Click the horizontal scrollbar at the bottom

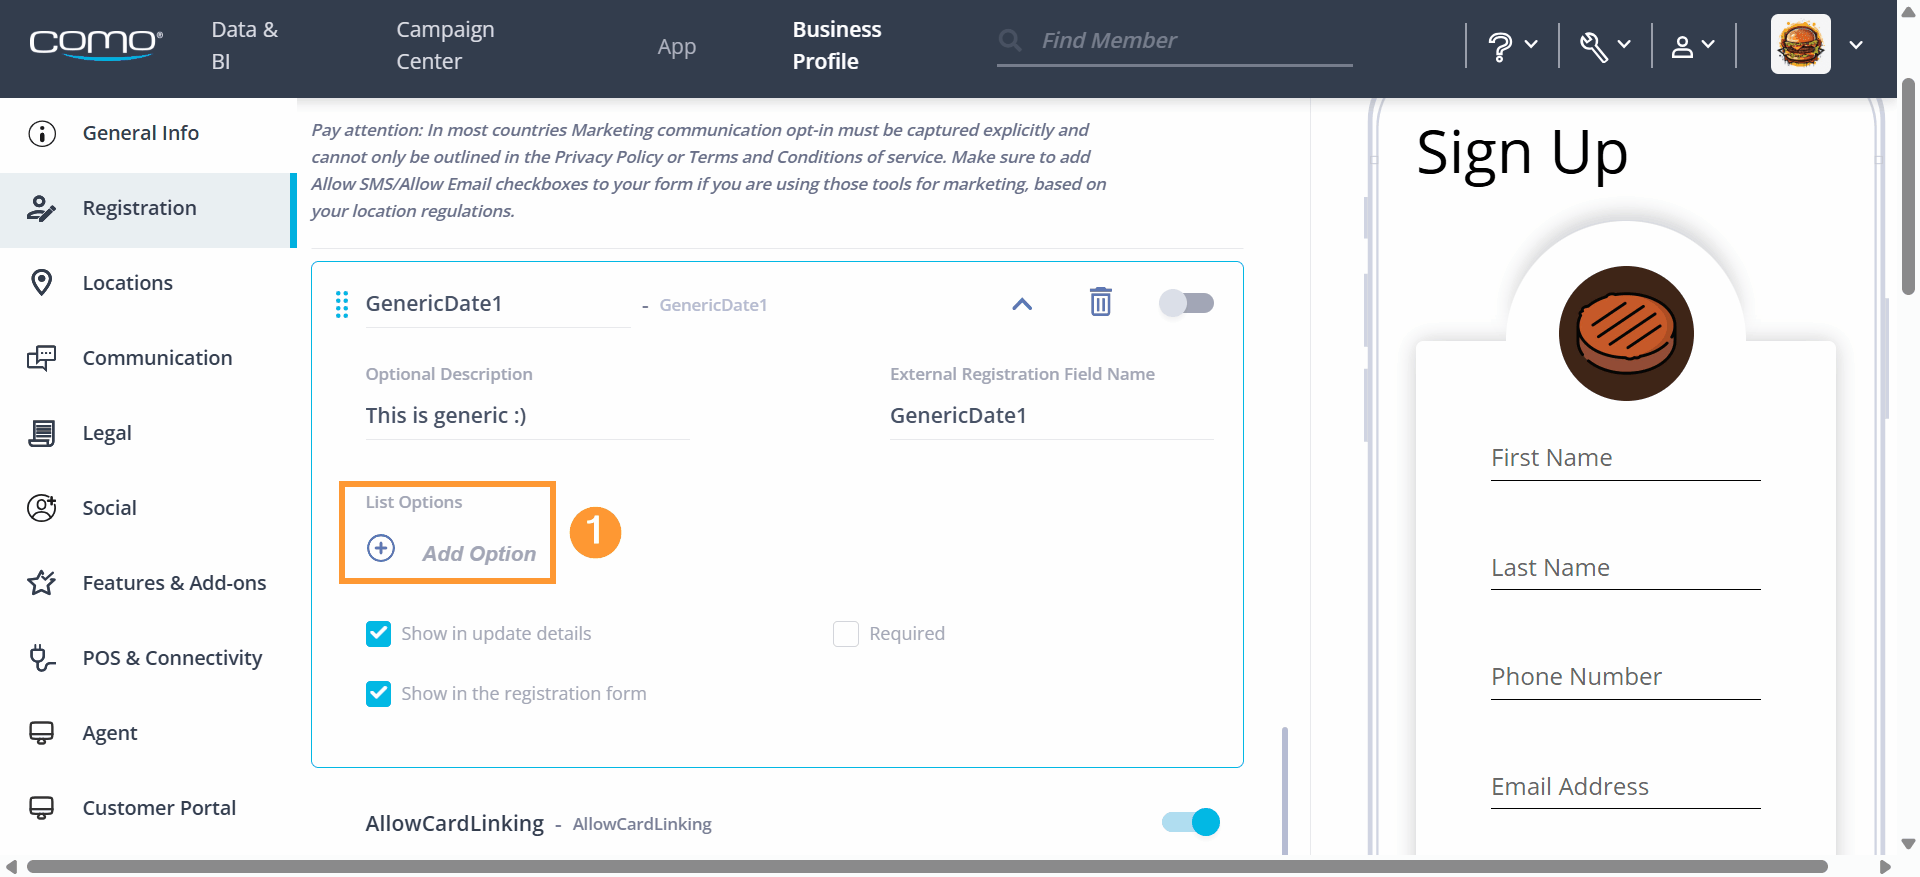click(927, 866)
